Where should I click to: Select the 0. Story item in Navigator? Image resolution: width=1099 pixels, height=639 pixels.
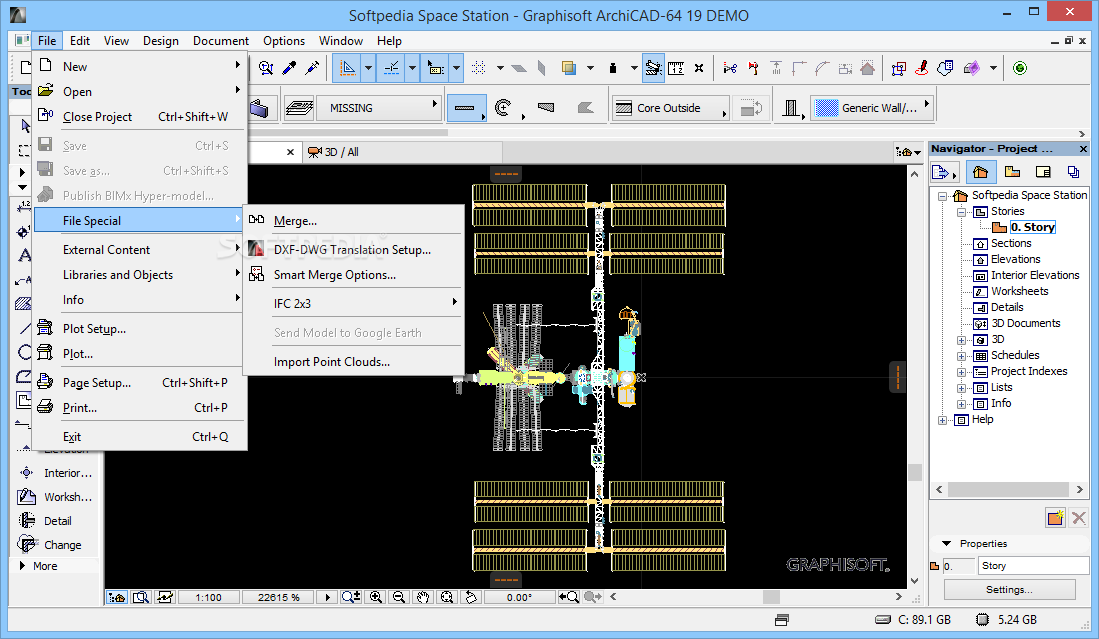[x=1032, y=227]
